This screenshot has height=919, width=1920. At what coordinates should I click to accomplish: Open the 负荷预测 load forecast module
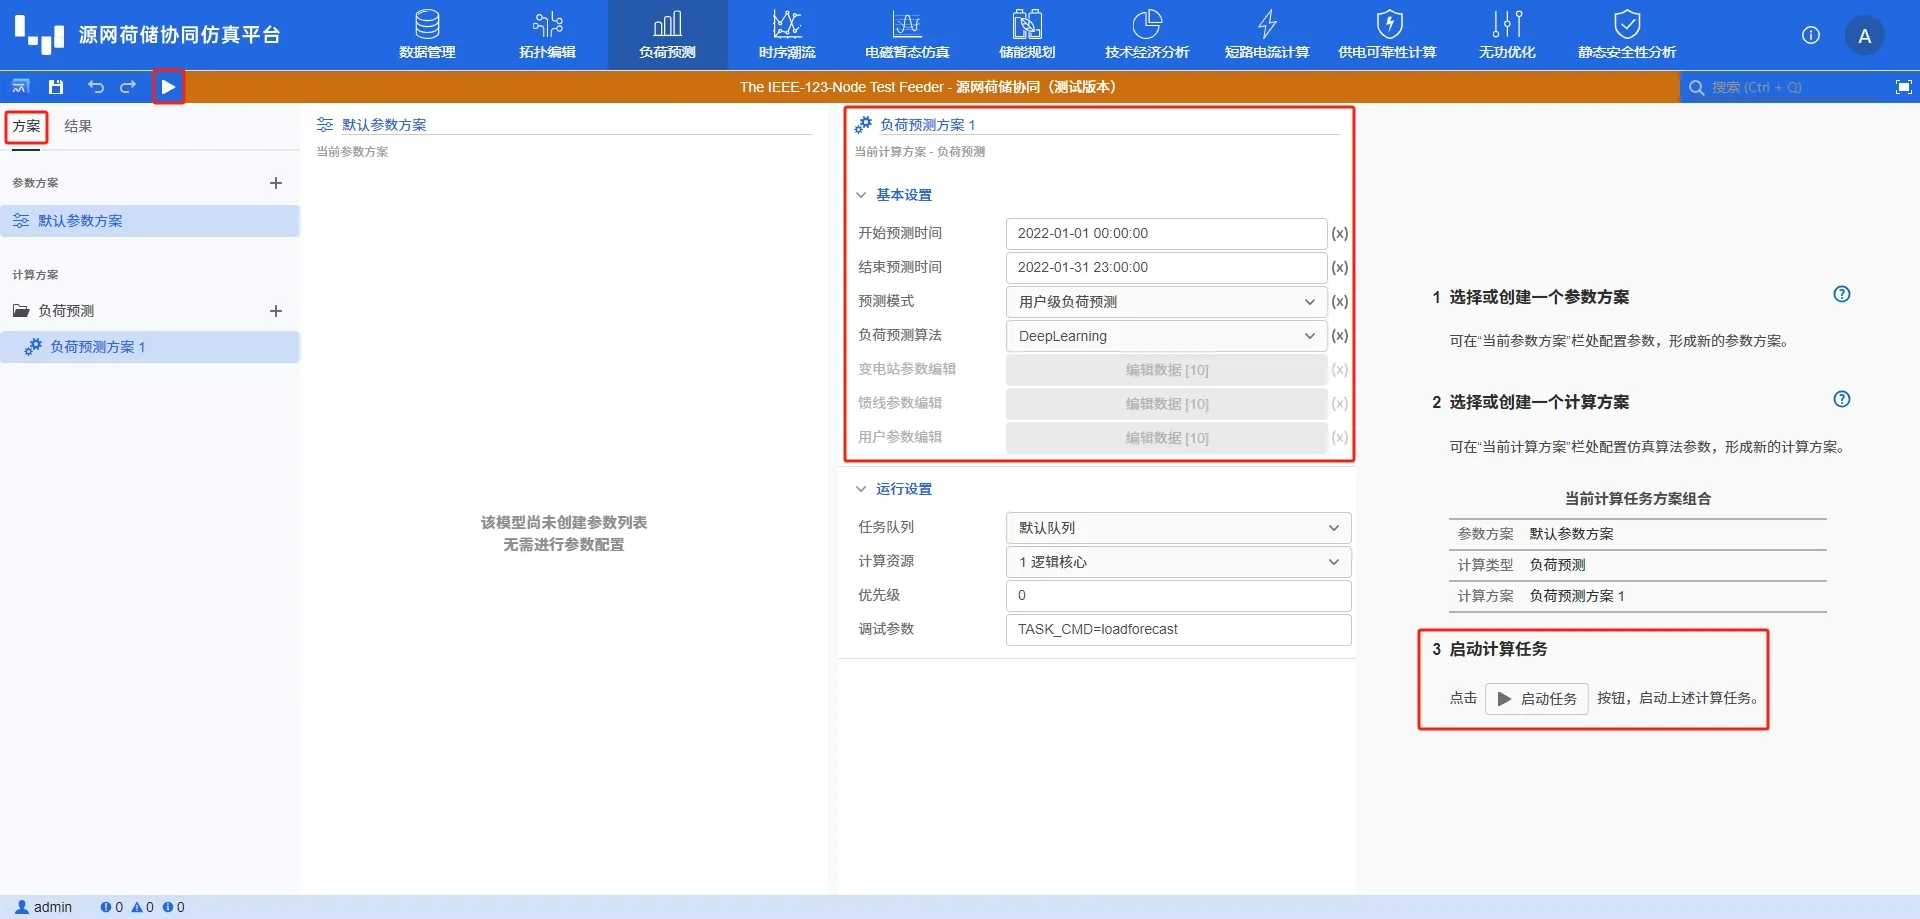pyautogui.click(x=667, y=35)
